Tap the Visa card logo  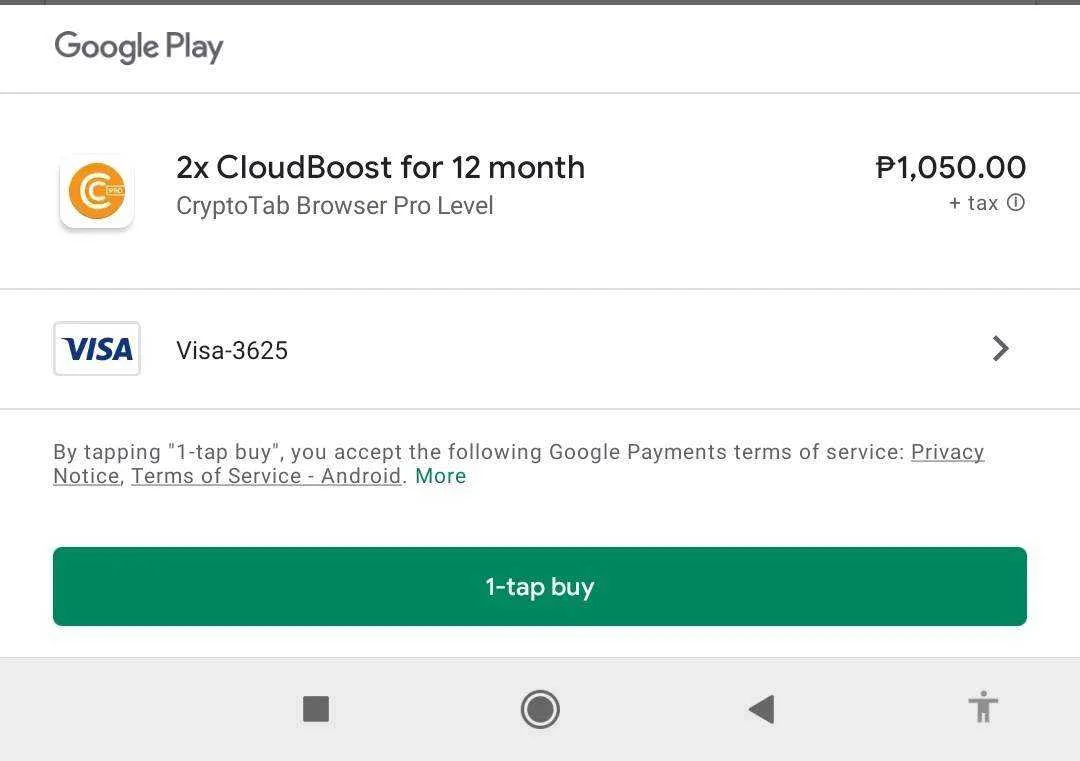click(x=97, y=348)
